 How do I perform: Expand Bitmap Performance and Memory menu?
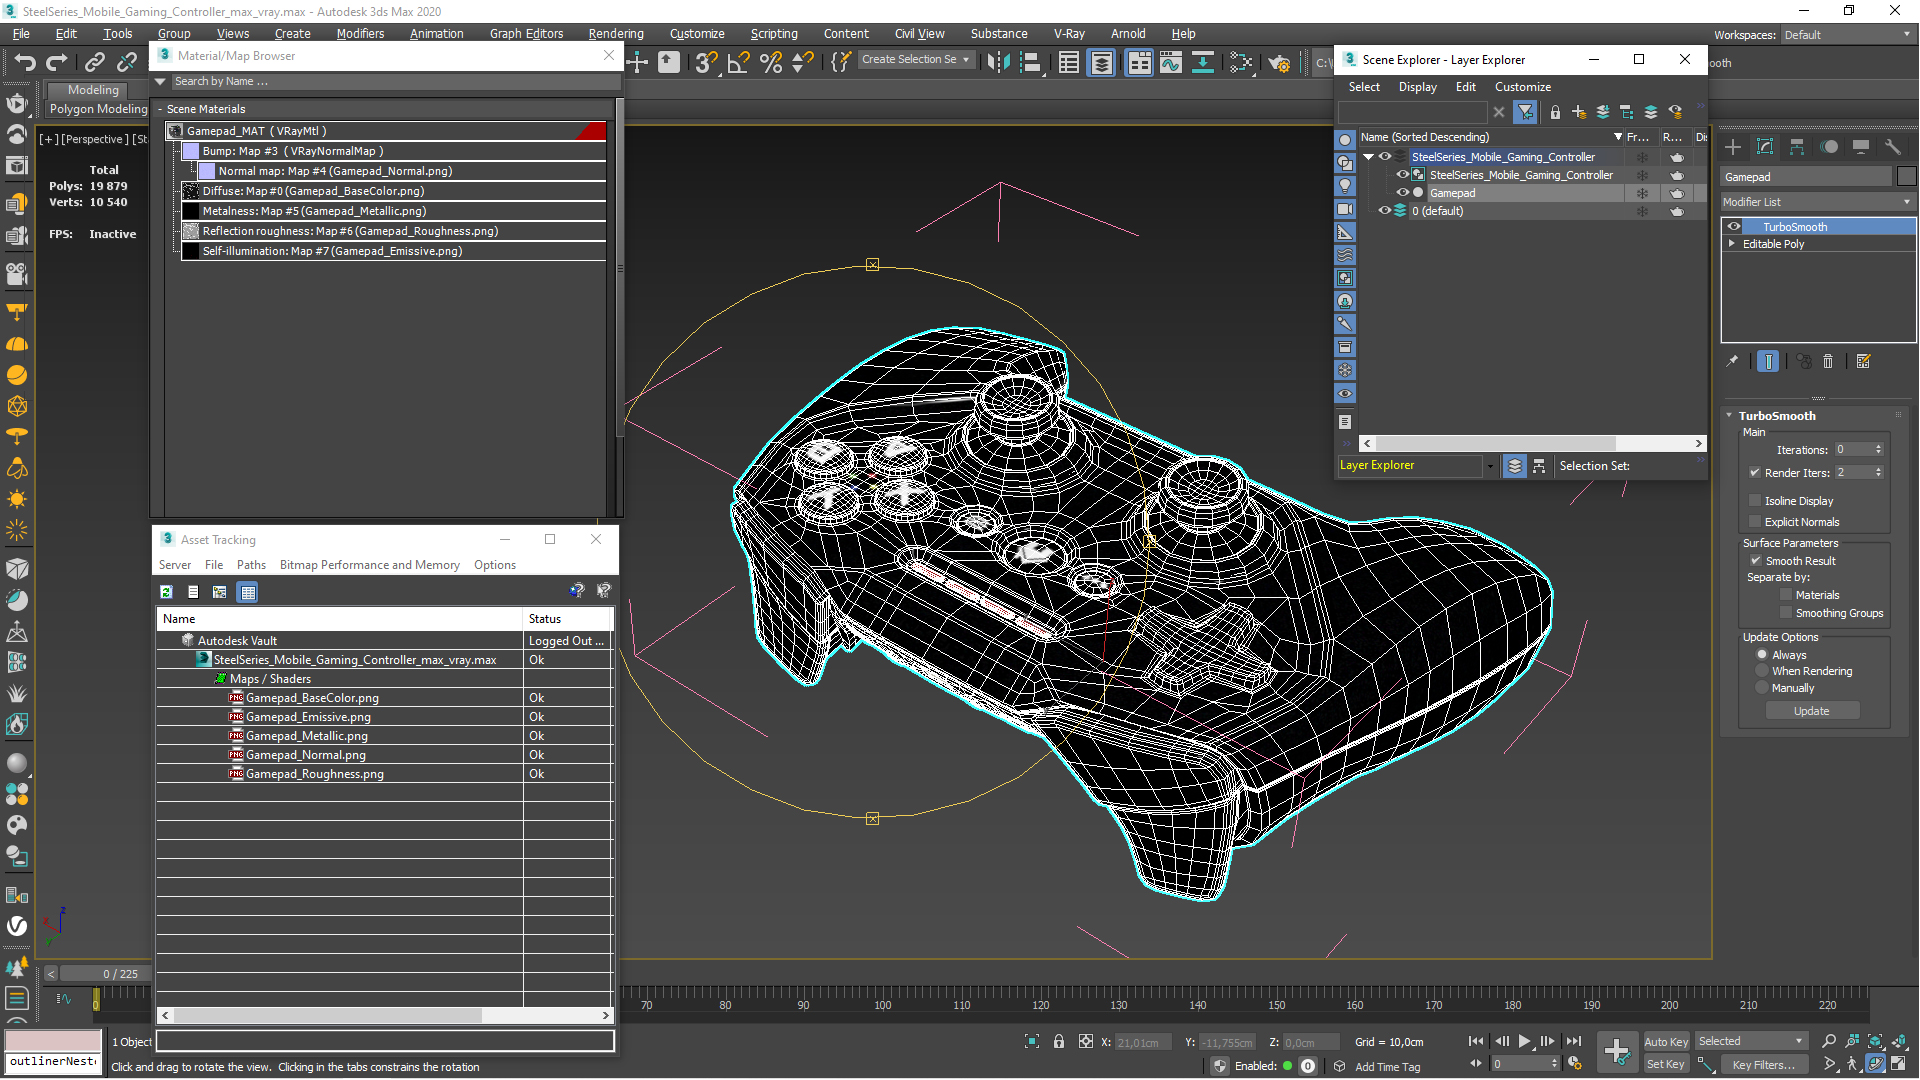(369, 564)
